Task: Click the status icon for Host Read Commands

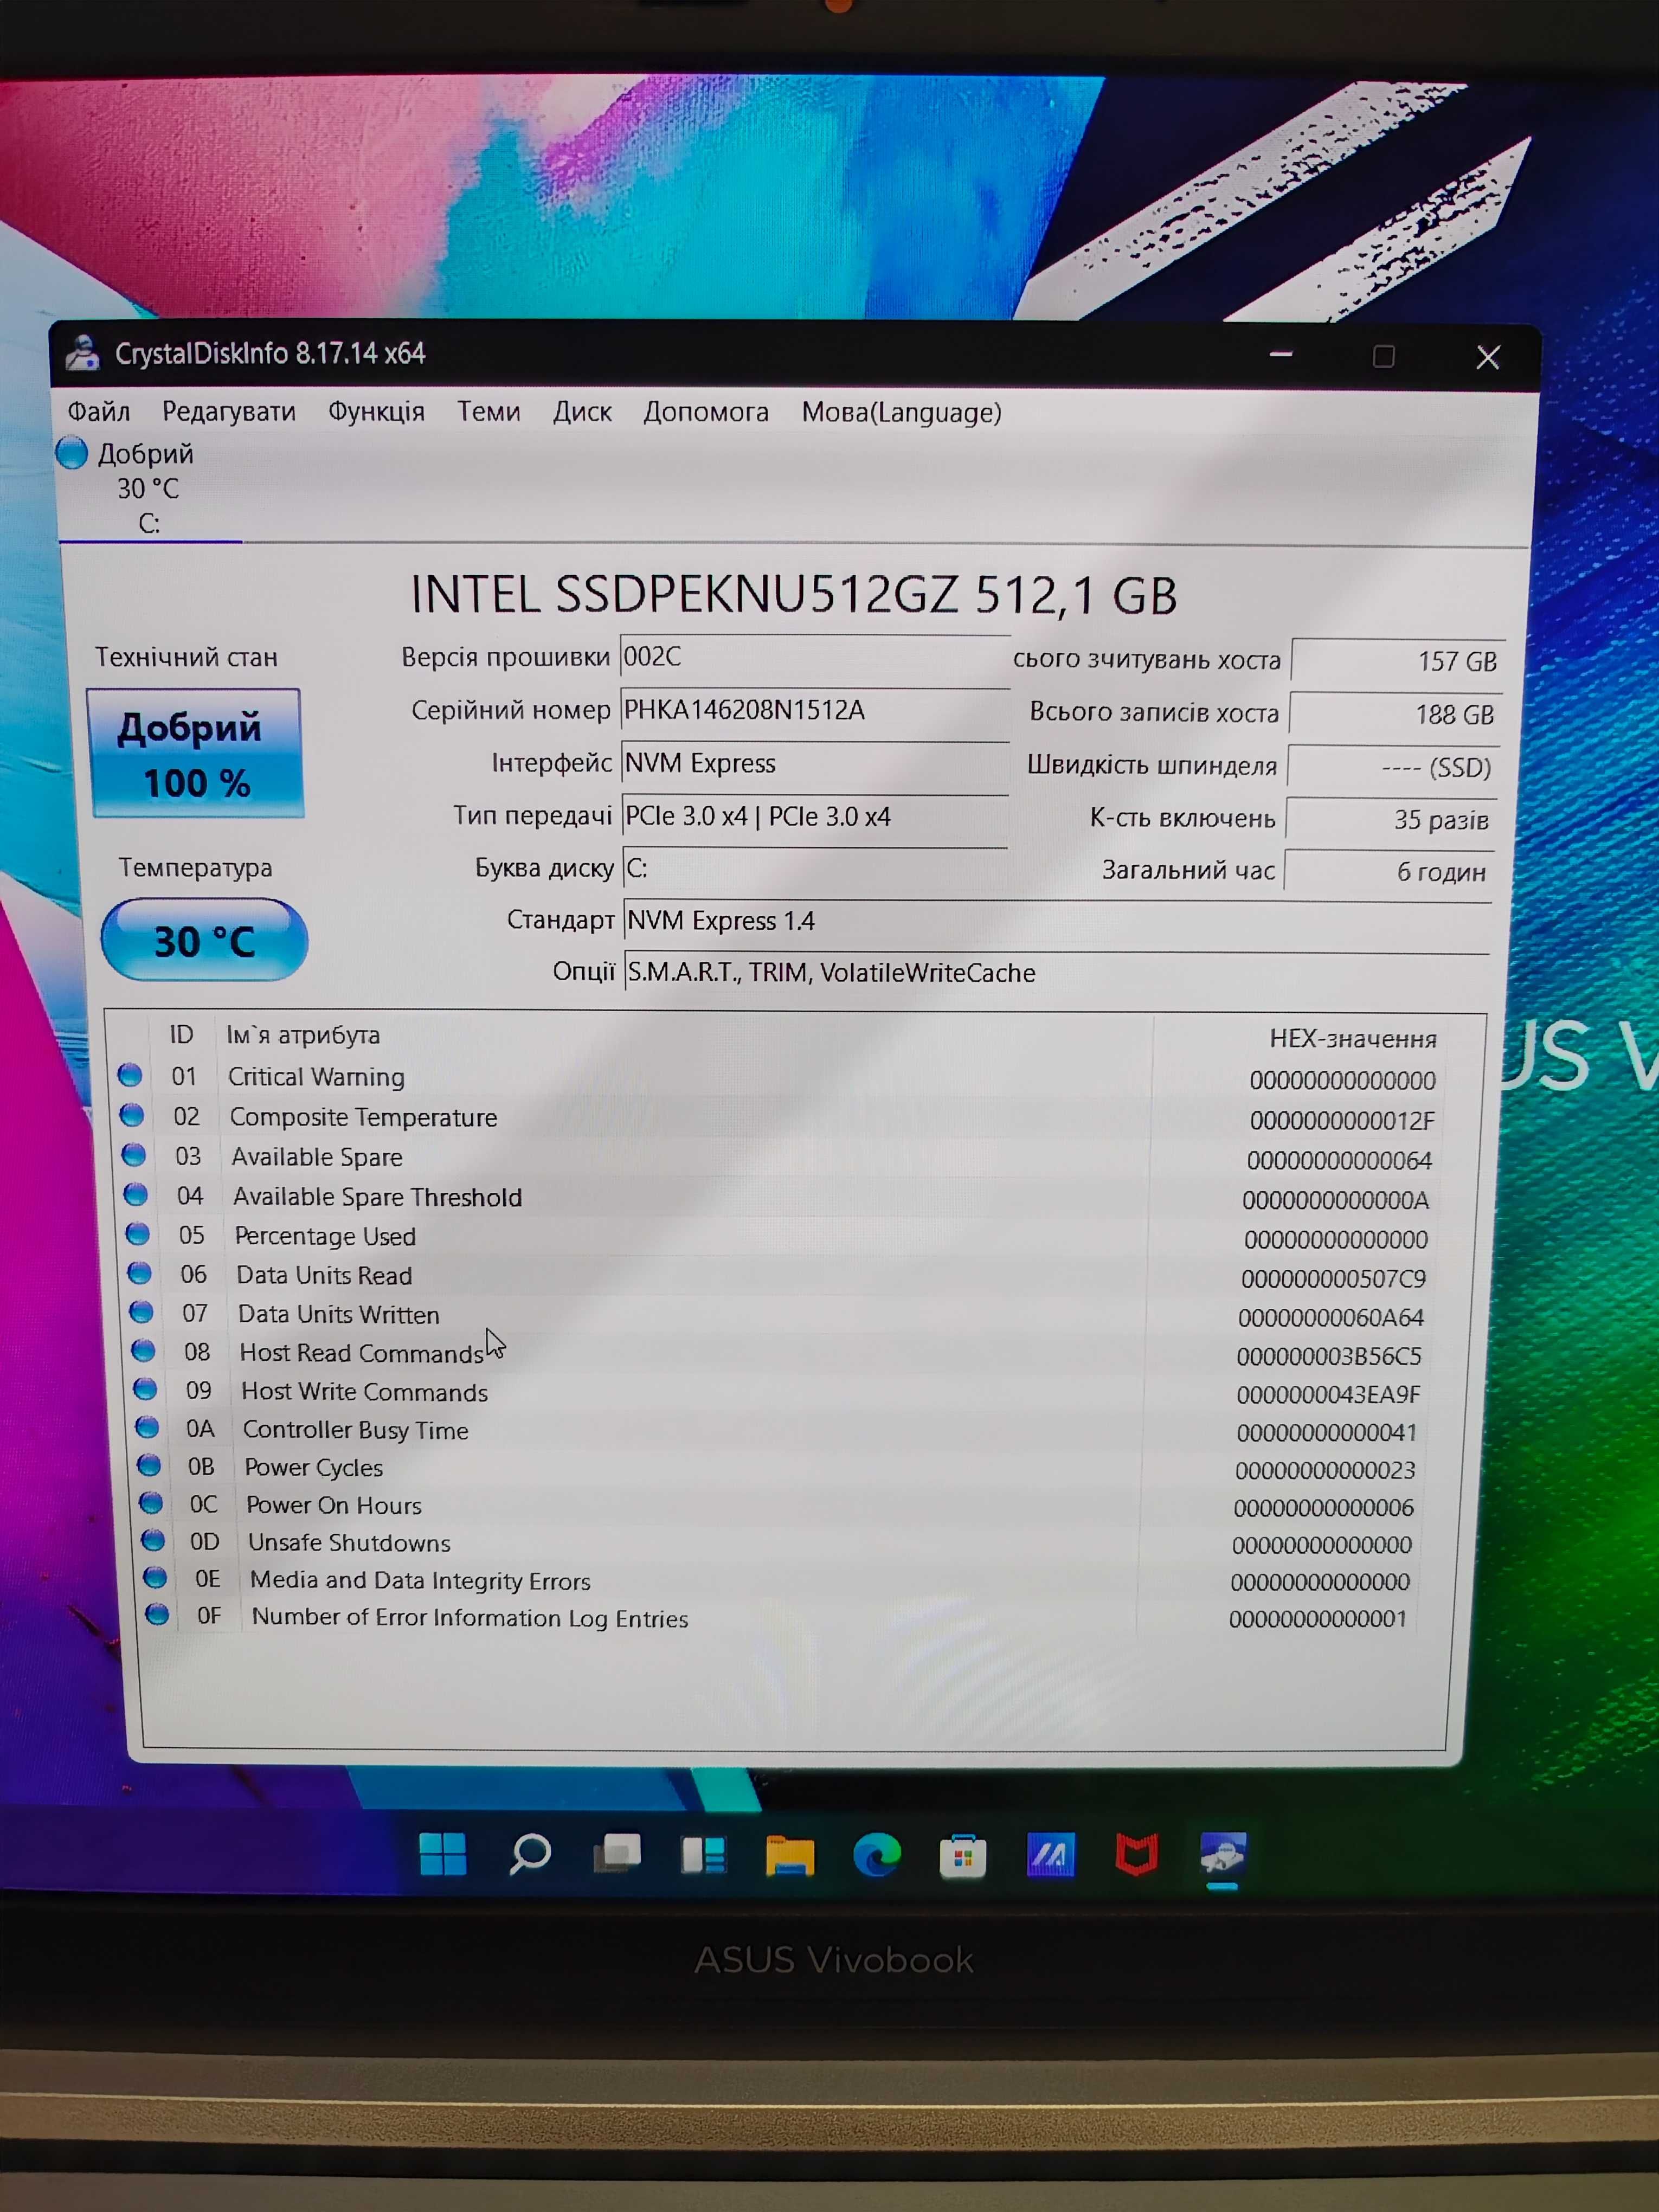Action: (143, 1351)
